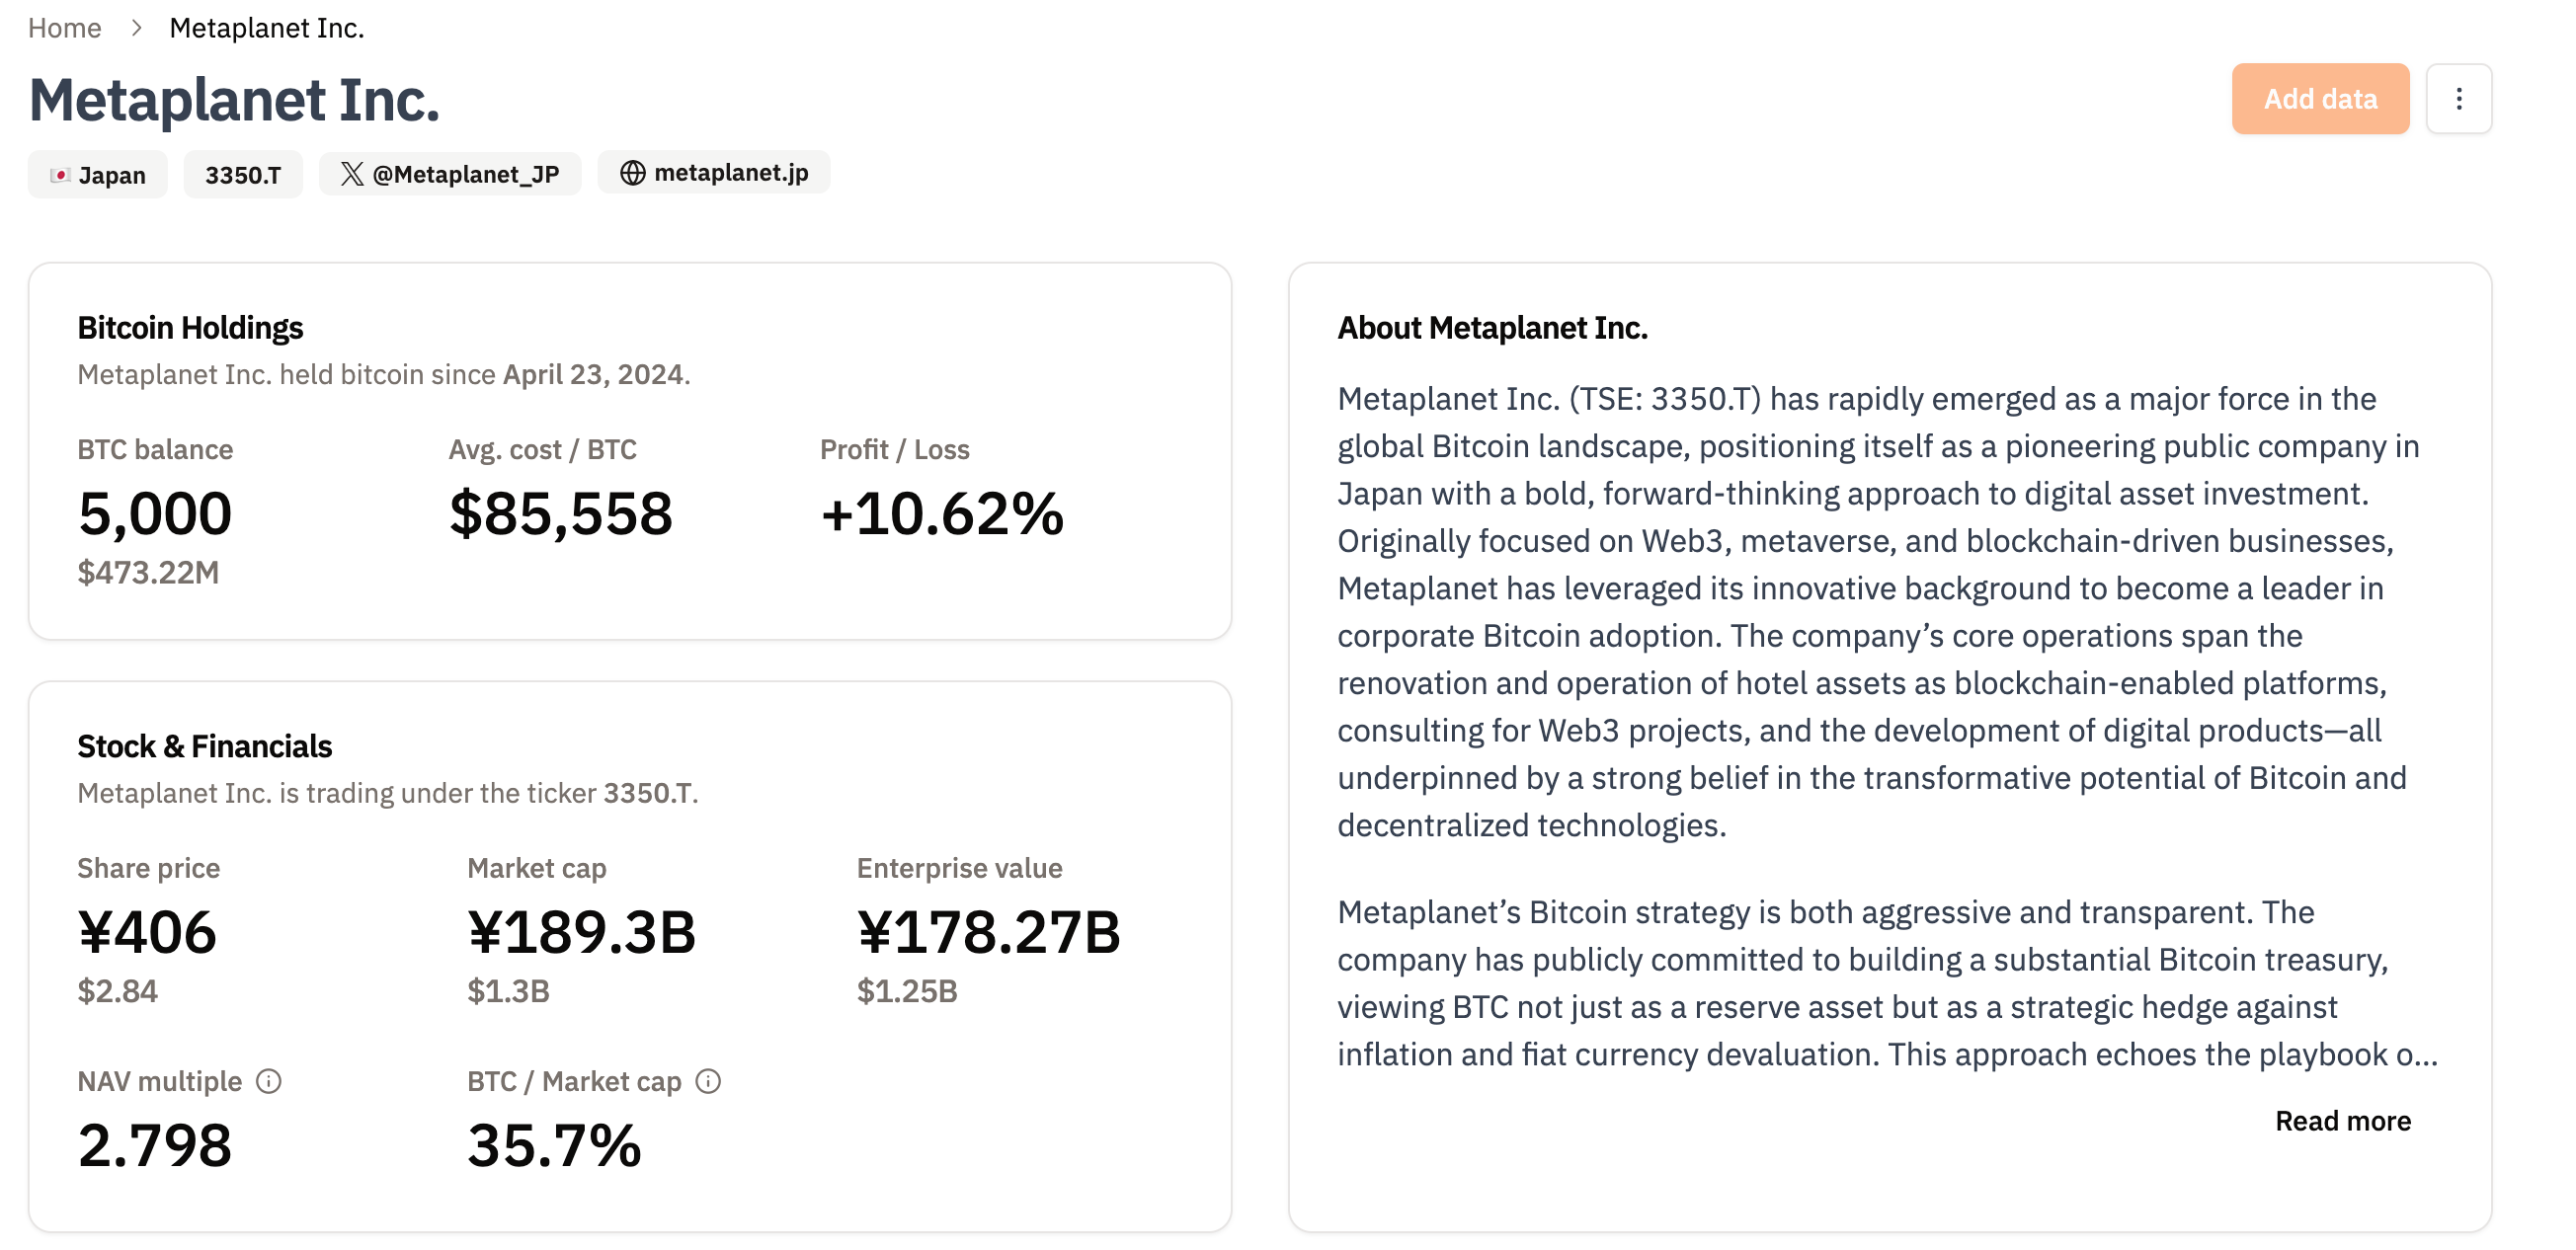Click the Metaplanet Inc. page title
Image resolution: width=2576 pixels, height=1250 pixels.
pyautogui.click(x=234, y=100)
